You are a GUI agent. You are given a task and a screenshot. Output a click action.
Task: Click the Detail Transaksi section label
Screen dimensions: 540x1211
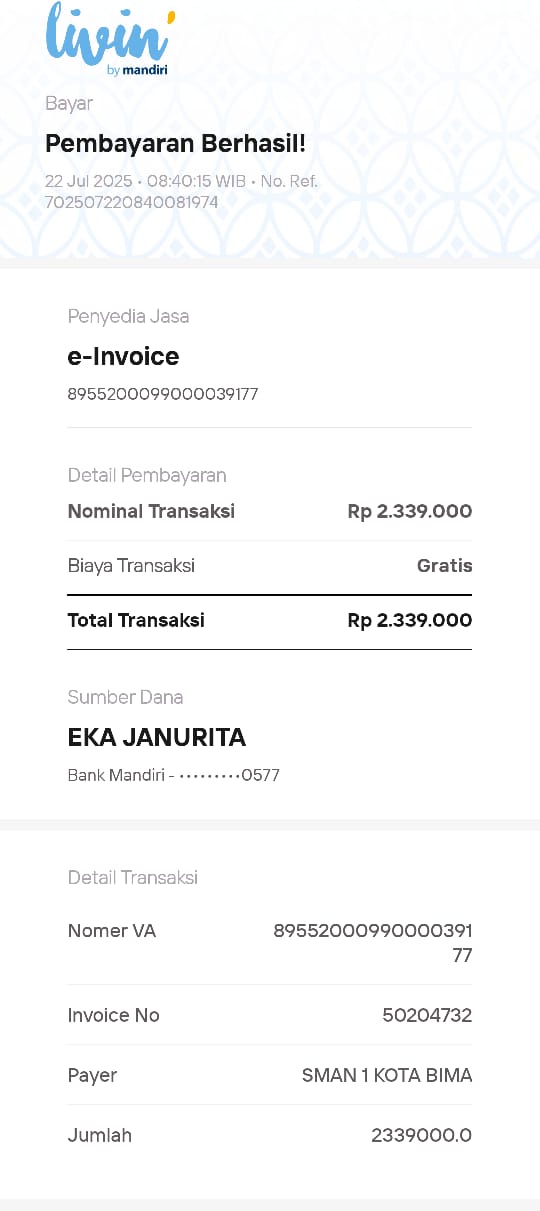[133, 877]
